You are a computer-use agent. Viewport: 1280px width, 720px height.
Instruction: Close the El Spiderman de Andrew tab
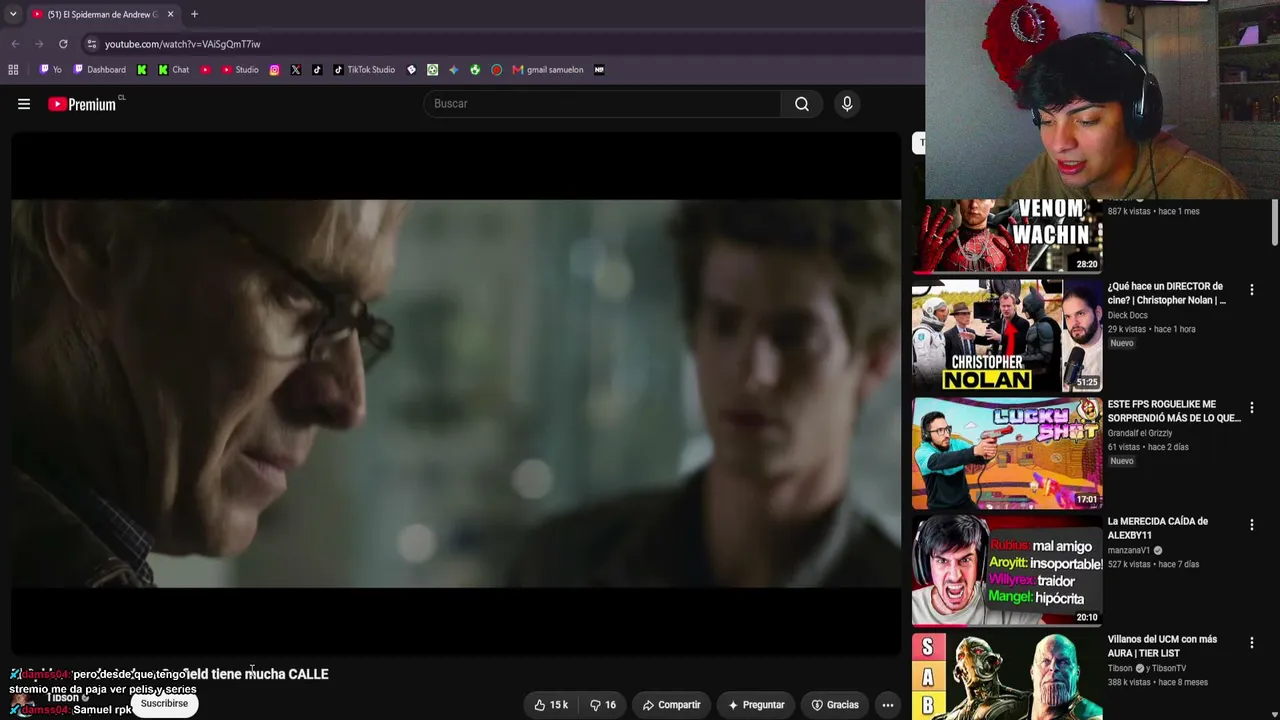point(170,14)
